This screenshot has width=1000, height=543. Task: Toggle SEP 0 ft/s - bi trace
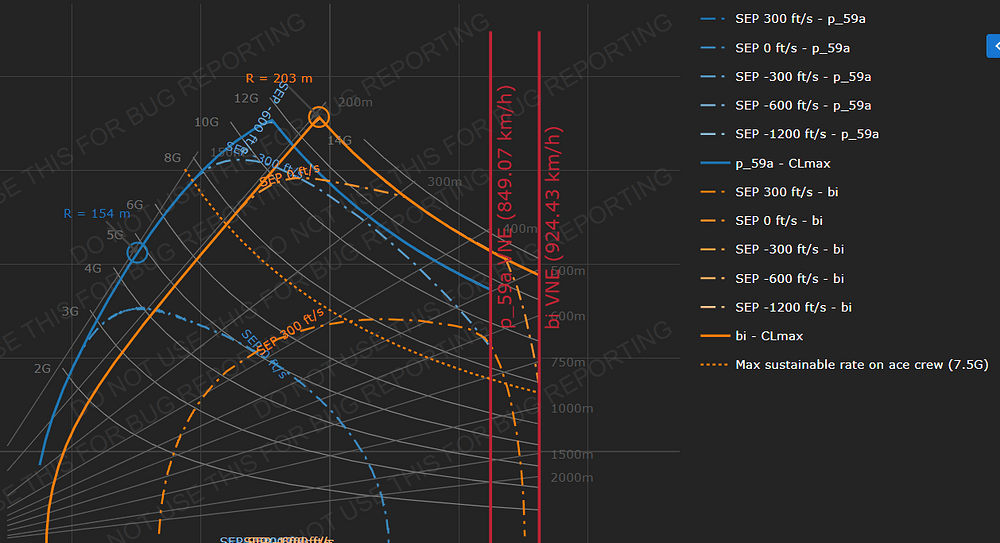pyautogui.click(x=761, y=221)
